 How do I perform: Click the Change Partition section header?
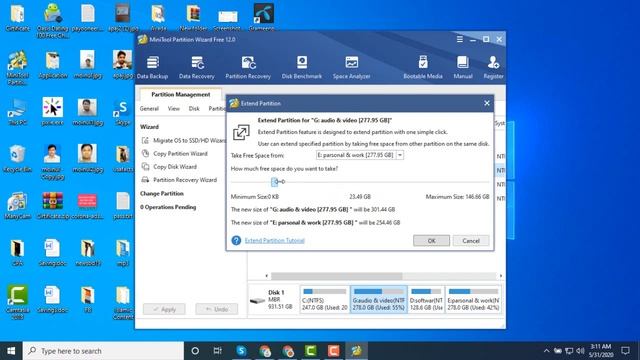click(162, 193)
